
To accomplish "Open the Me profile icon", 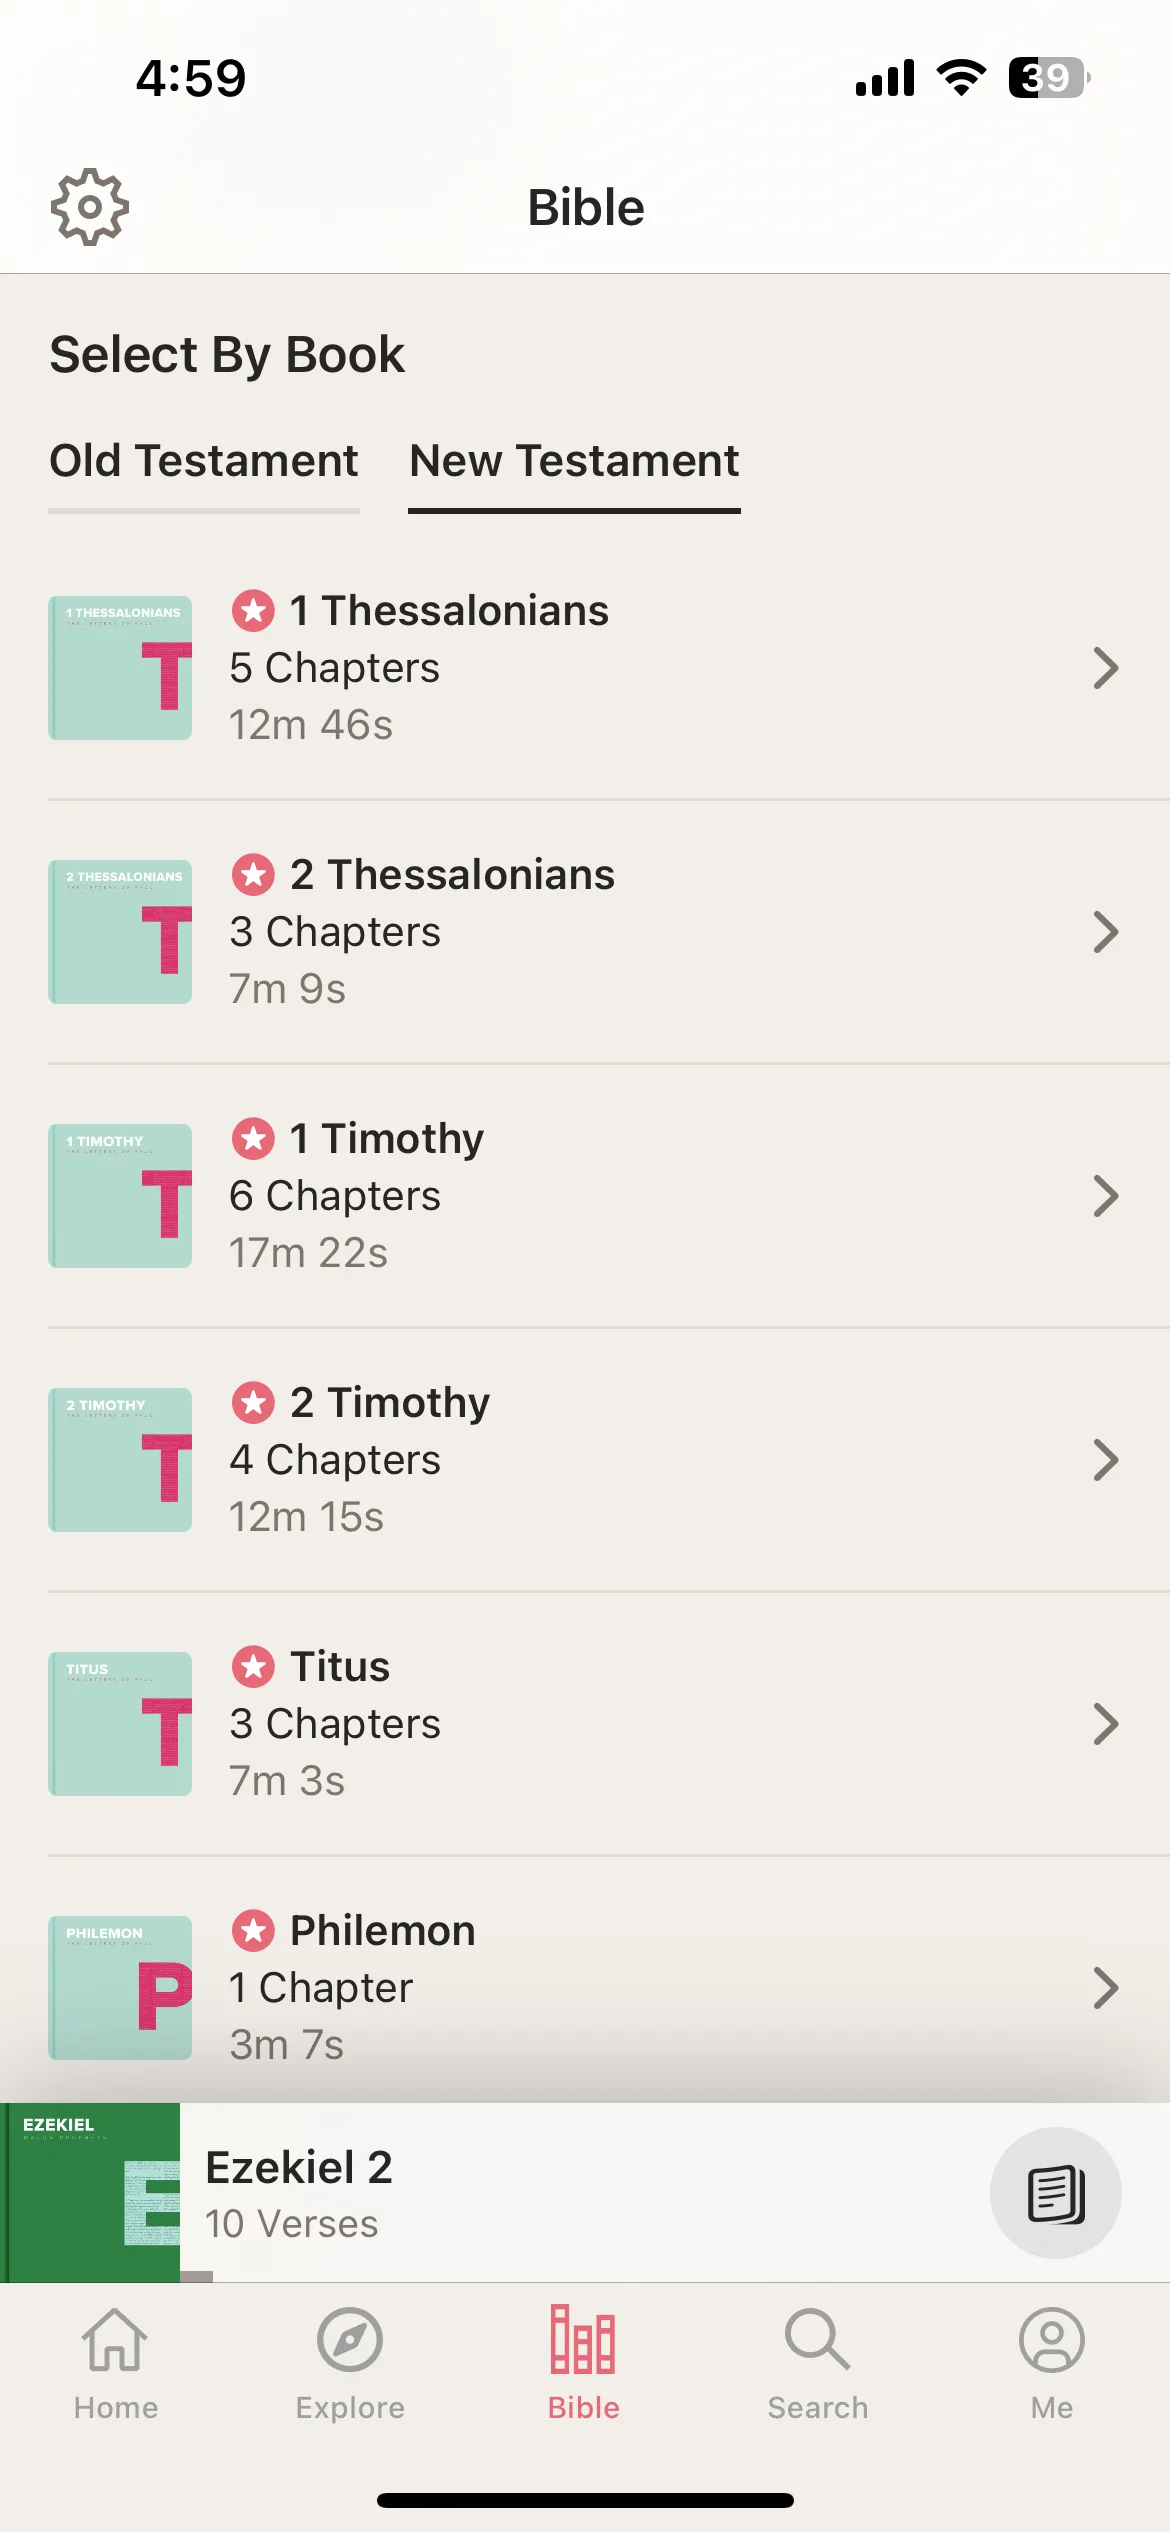I will click(x=1052, y=2340).
